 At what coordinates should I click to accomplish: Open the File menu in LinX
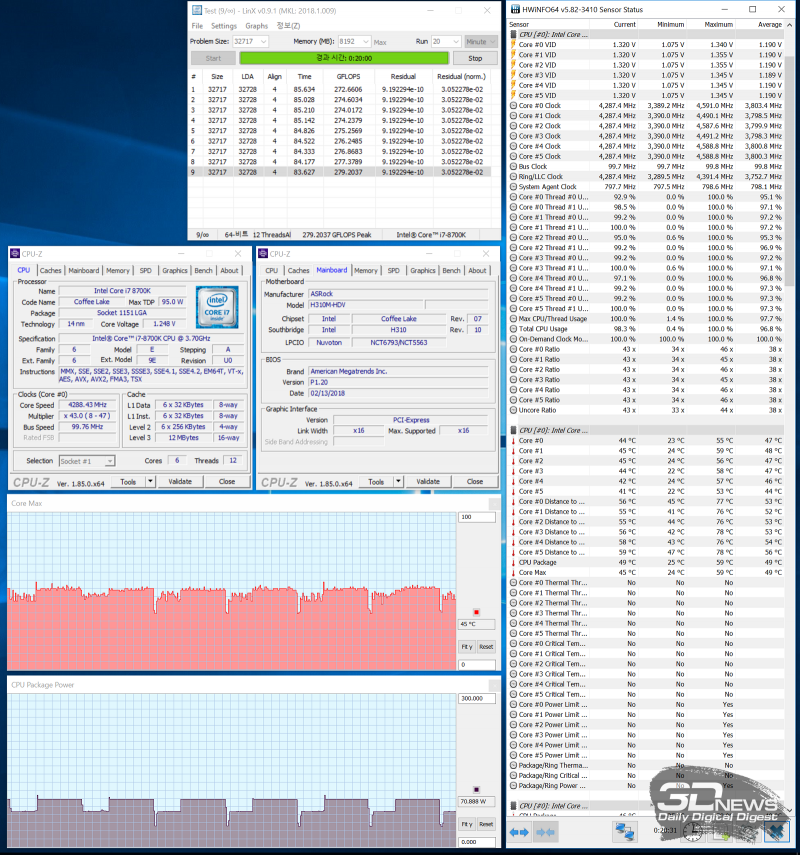[197, 26]
